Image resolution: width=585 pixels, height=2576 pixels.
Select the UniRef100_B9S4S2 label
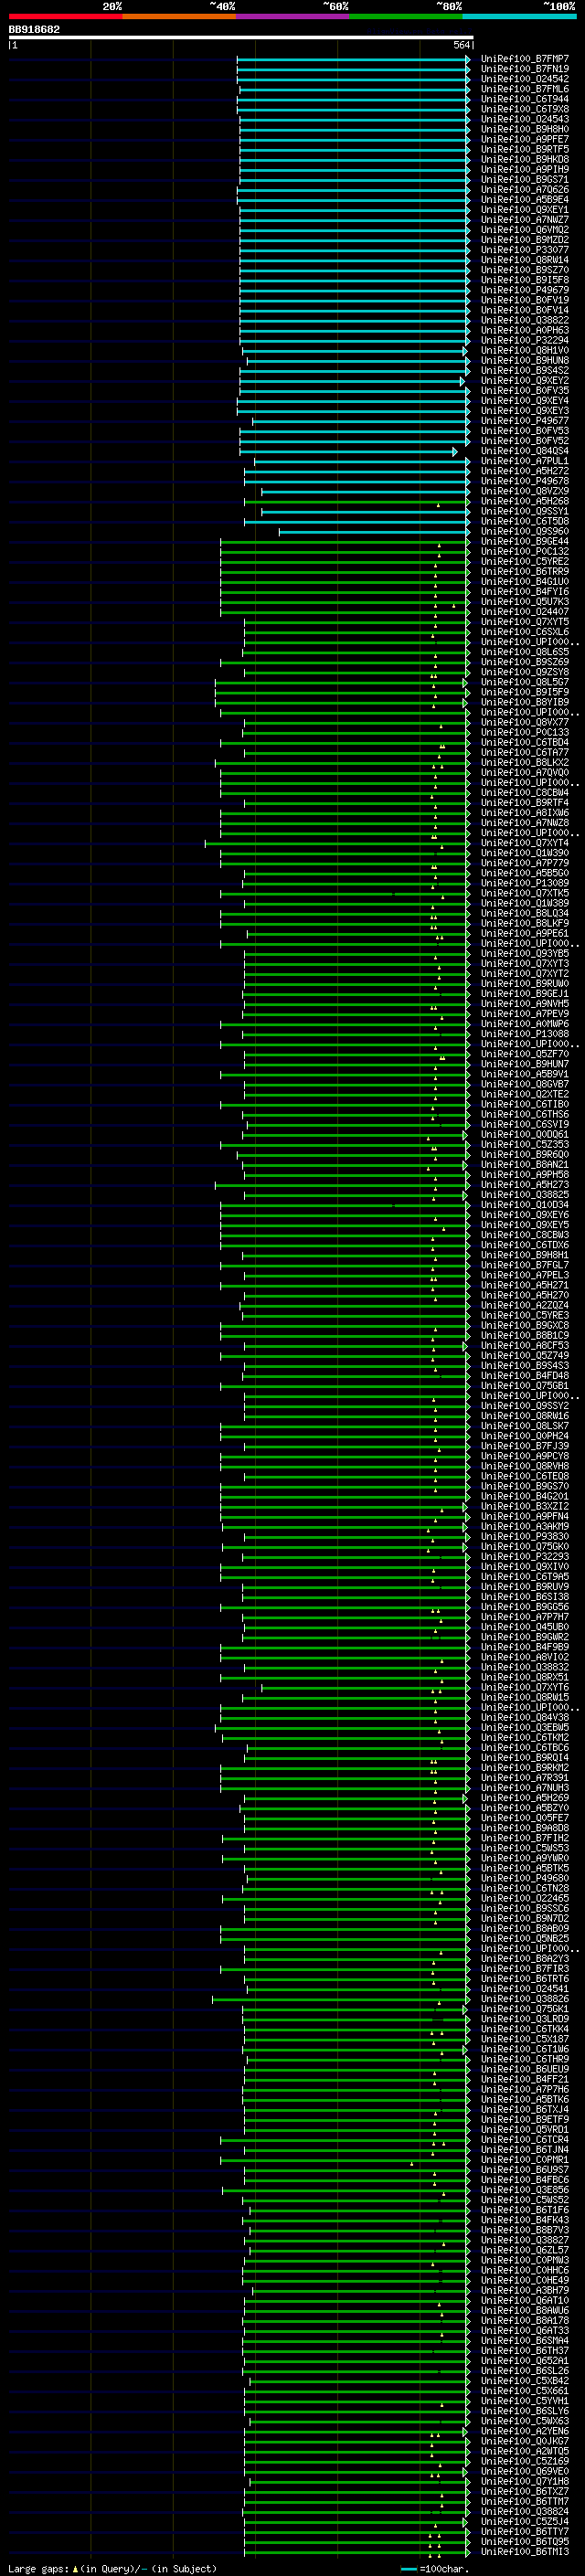click(525, 371)
